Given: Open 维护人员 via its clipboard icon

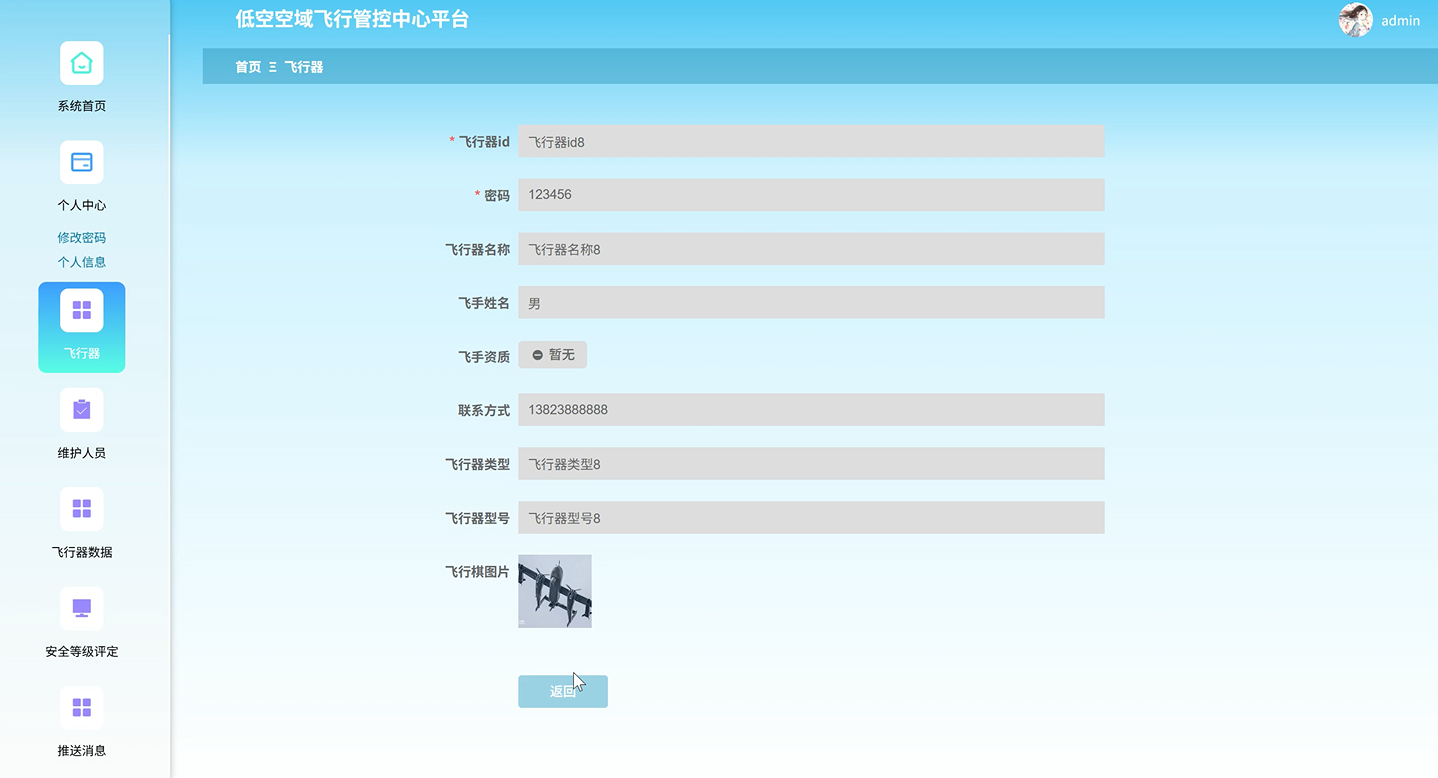Looking at the screenshot, I should (81, 409).
